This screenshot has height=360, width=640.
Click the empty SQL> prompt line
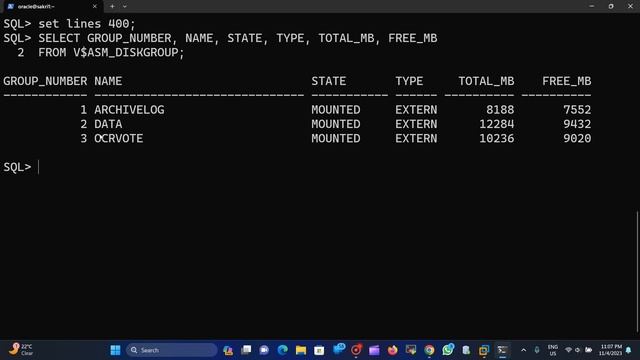pos(20,167)
